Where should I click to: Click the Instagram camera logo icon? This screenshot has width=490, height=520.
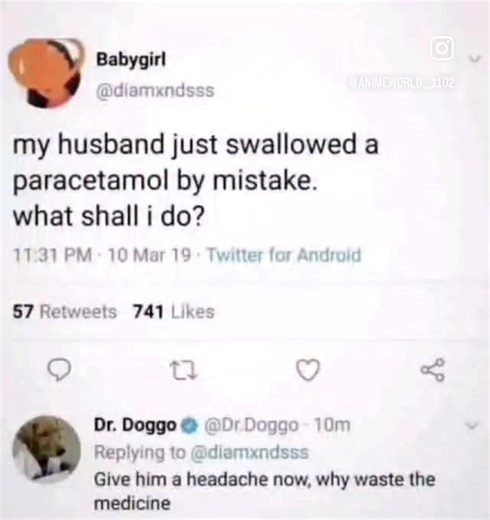441,50
